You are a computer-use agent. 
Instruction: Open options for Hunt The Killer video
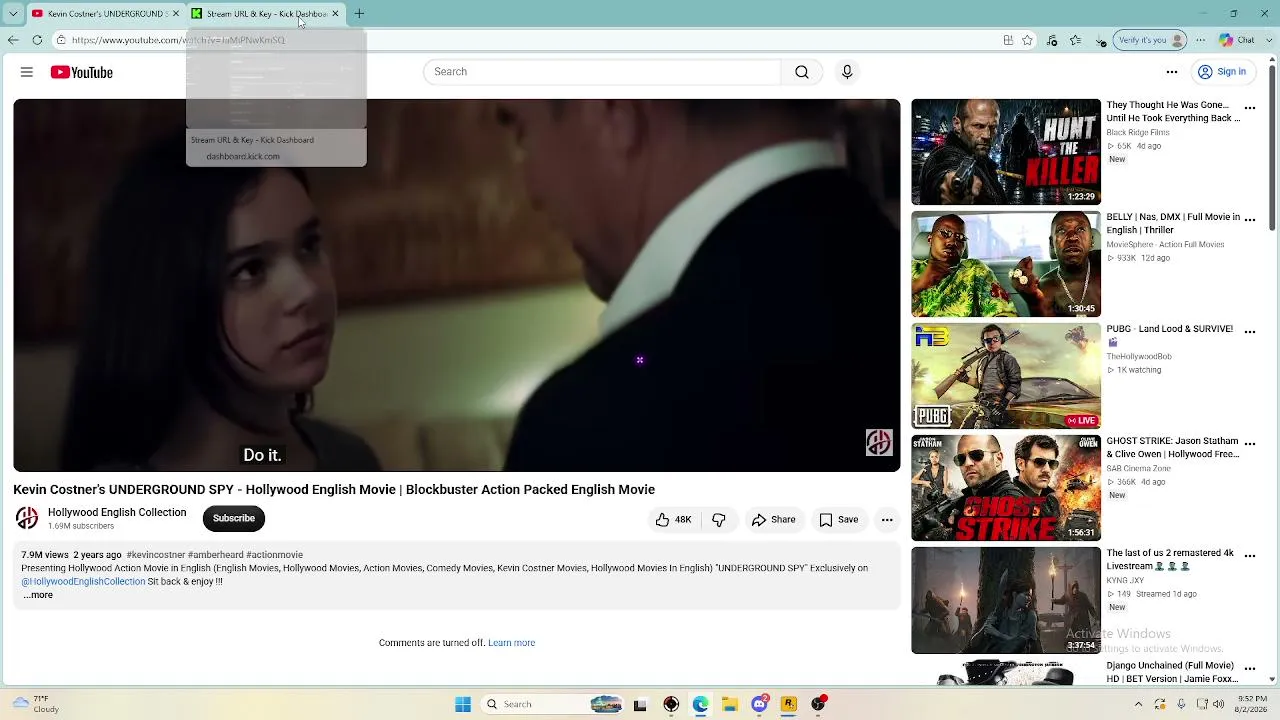coord(1250,107)
